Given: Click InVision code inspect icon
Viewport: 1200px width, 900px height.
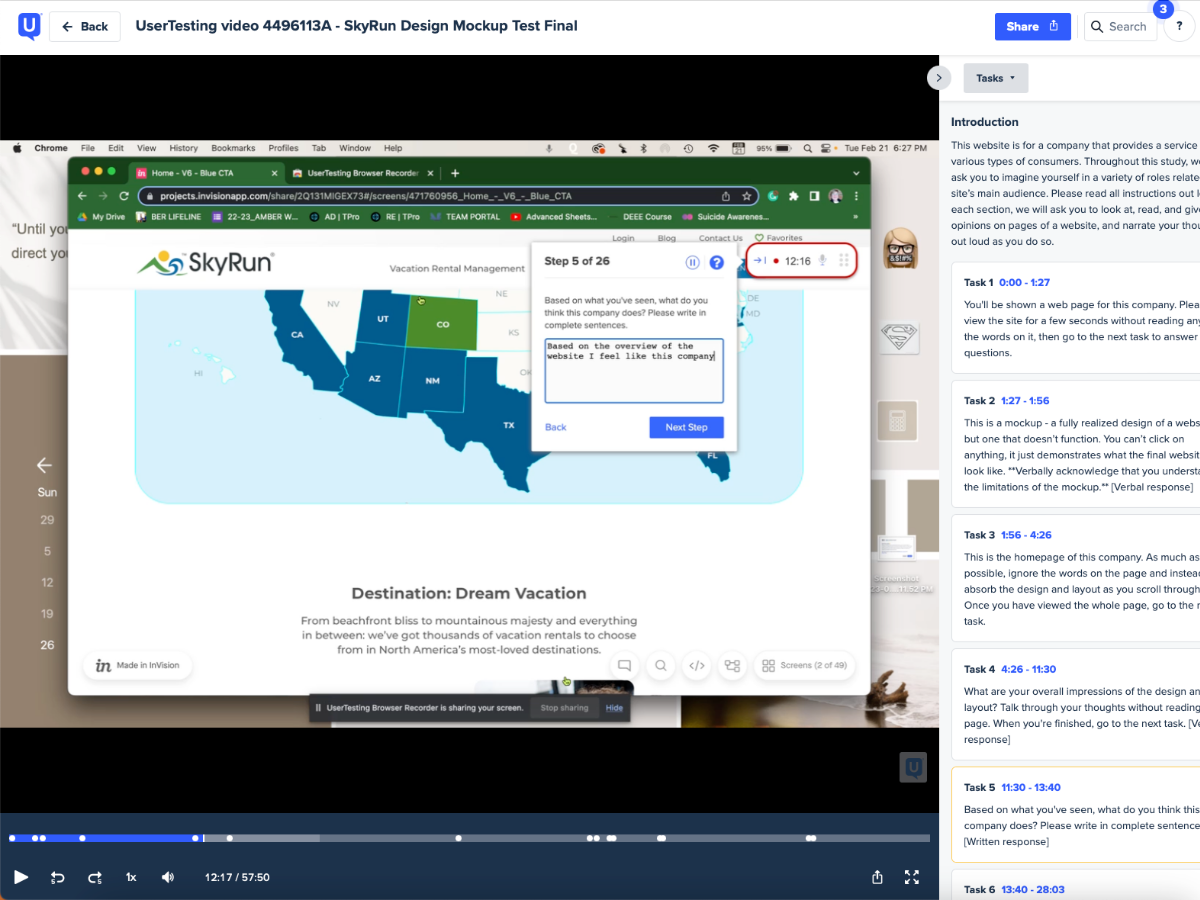Looking at the screenshot, I should click(x=698, y=665).
